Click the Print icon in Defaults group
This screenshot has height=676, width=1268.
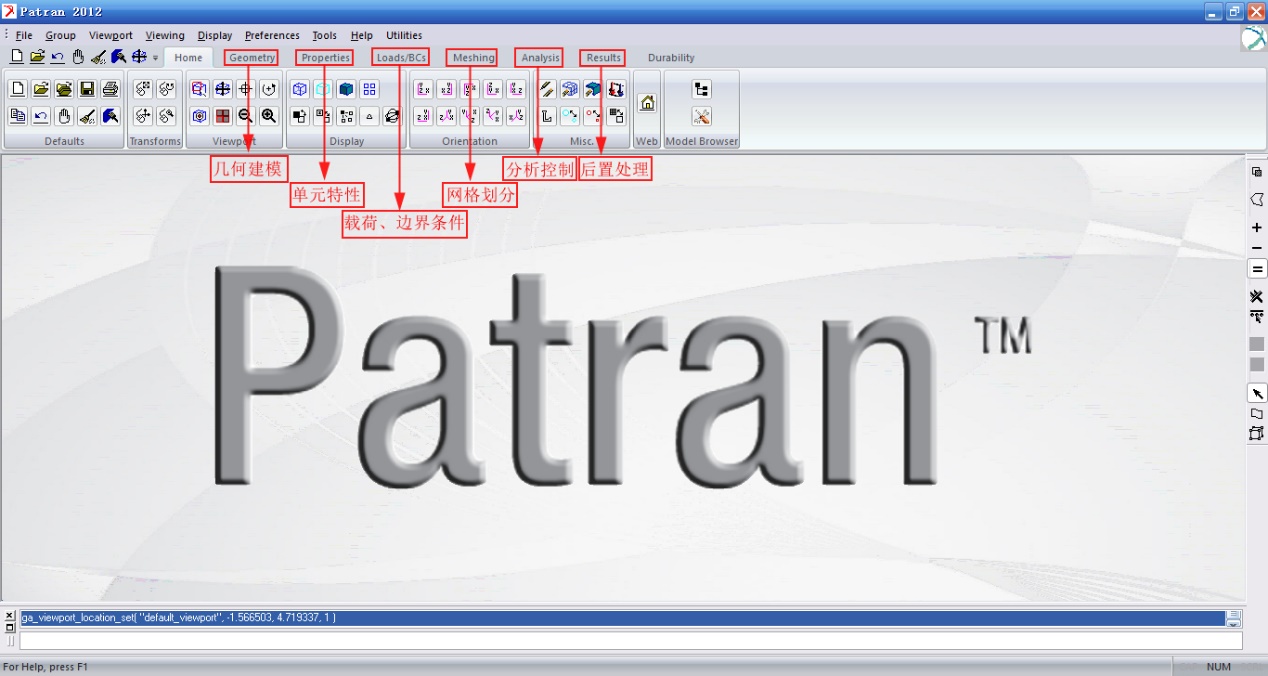pyautogui.click(x=110, y=89)
